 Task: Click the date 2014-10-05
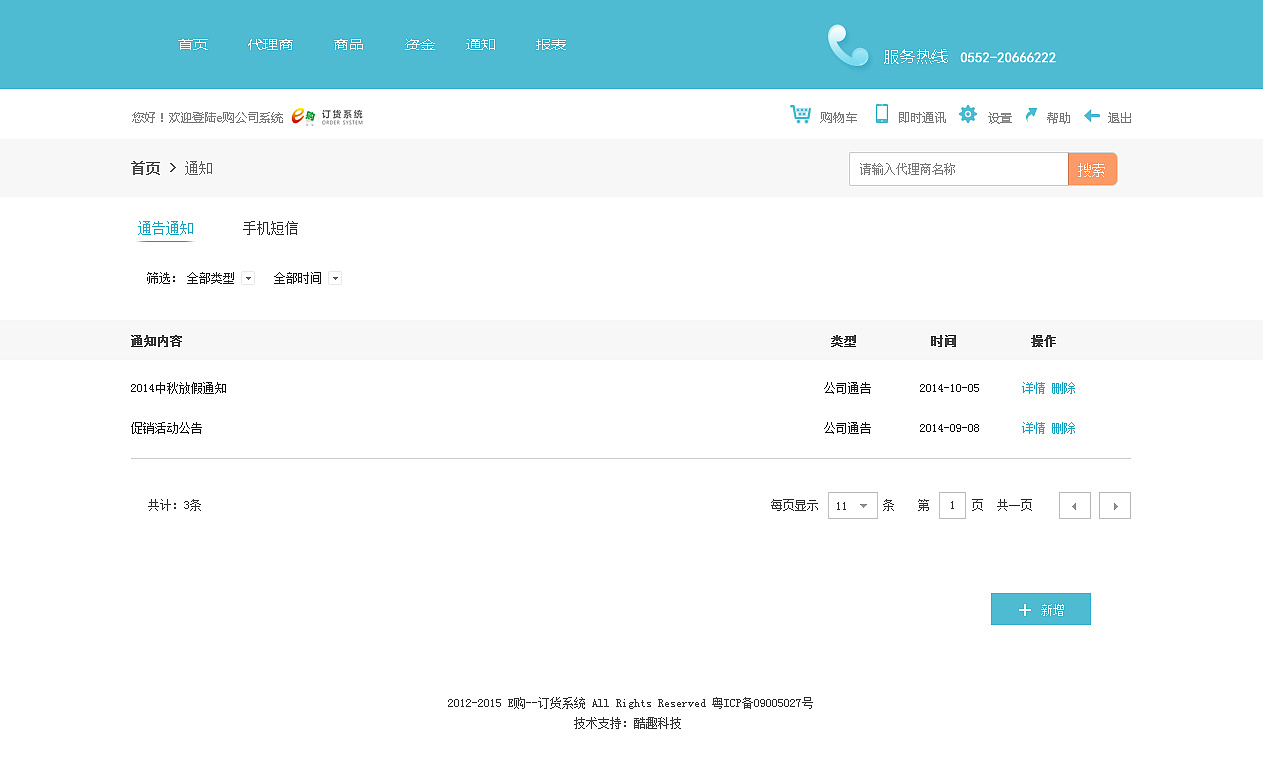pyautogui.click(x=949, y=388)
